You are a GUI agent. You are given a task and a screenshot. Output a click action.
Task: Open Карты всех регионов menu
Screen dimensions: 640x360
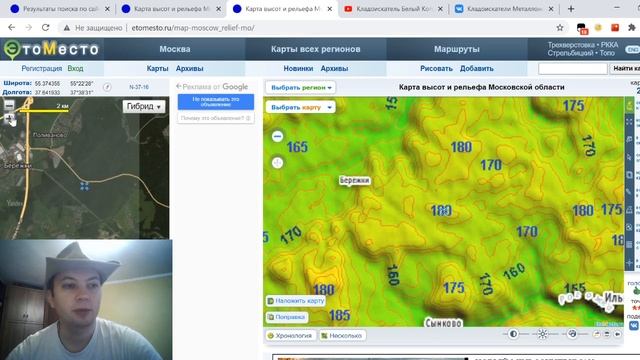(x=316, y=49)
